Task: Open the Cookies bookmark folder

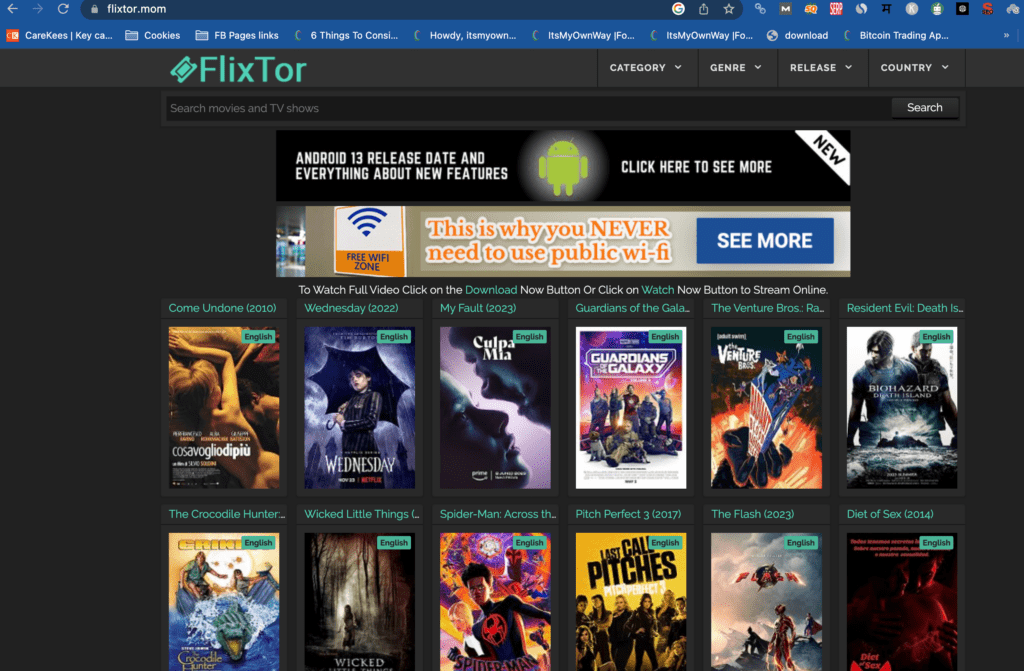Action: pyautogui.click(x=153, y=35)
